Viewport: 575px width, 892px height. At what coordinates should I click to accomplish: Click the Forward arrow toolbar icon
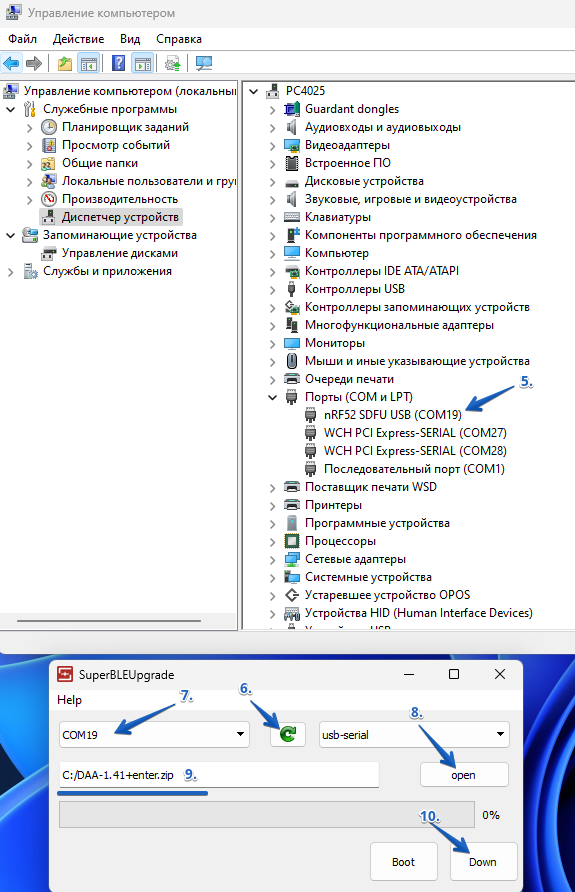[x=34, y=63]
